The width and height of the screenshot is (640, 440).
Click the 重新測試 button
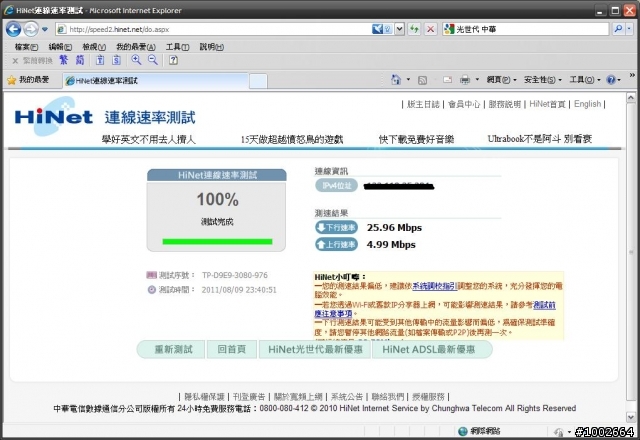(x=171, y=349)
